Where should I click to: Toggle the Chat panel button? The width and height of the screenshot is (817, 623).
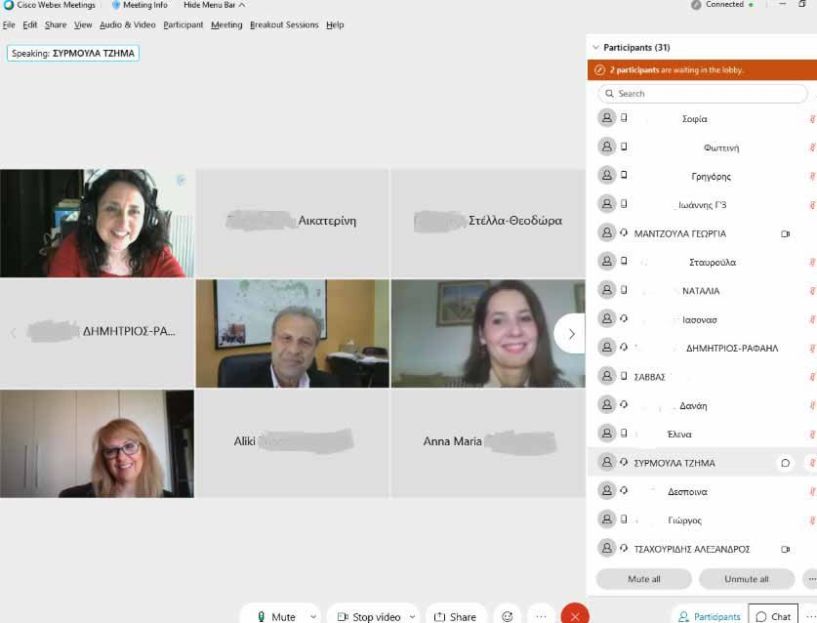773,616
